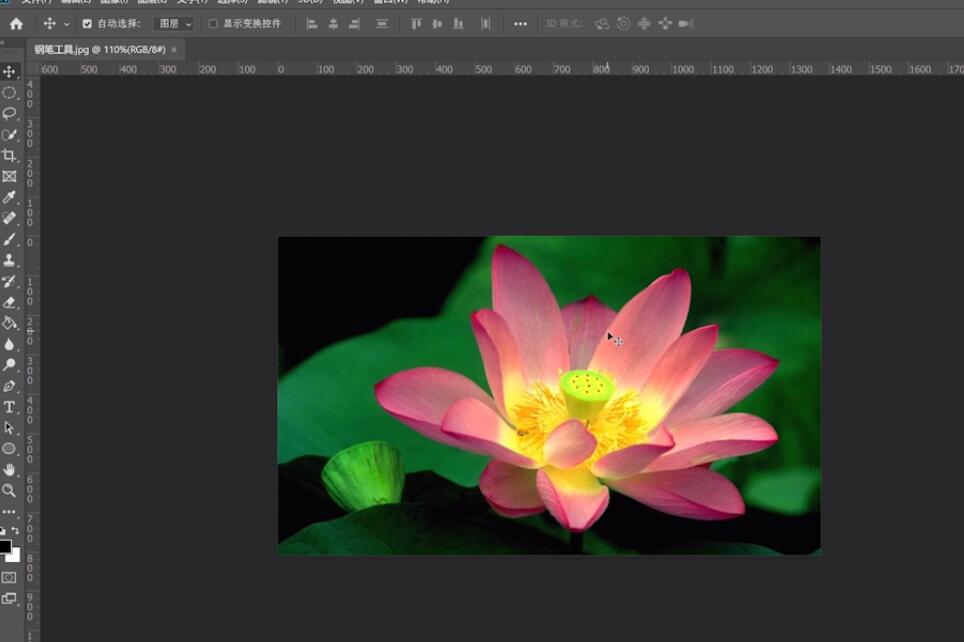Select the Type tool
Screen dimensions: 964x642
click(x=9, y=407)
